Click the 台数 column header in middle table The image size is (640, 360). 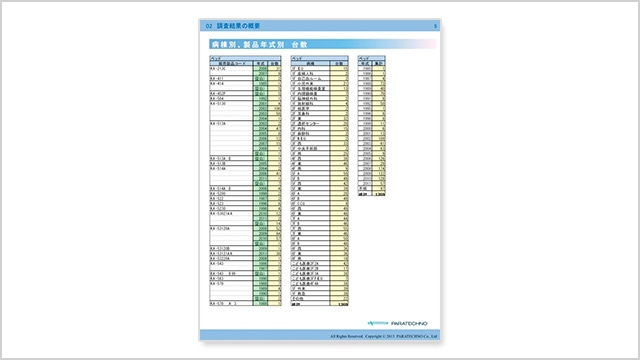tap(339, 63)
